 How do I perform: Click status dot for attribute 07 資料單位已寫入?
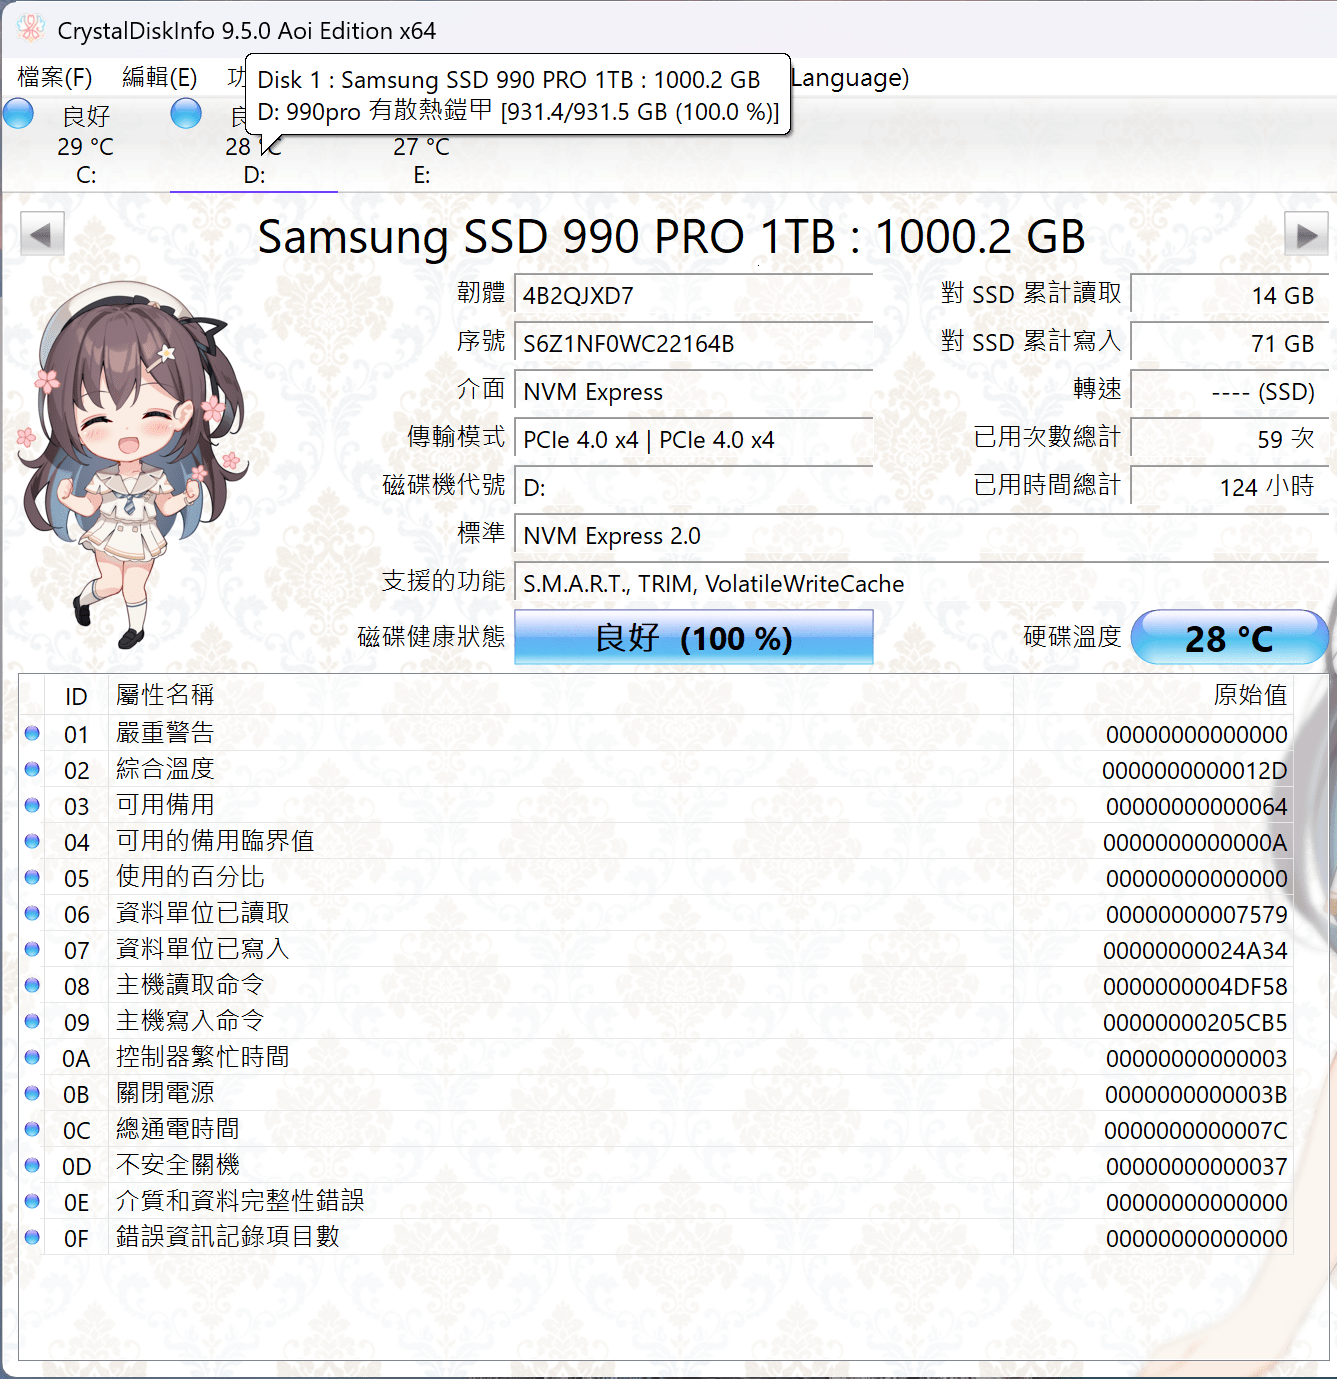[32, 949]
